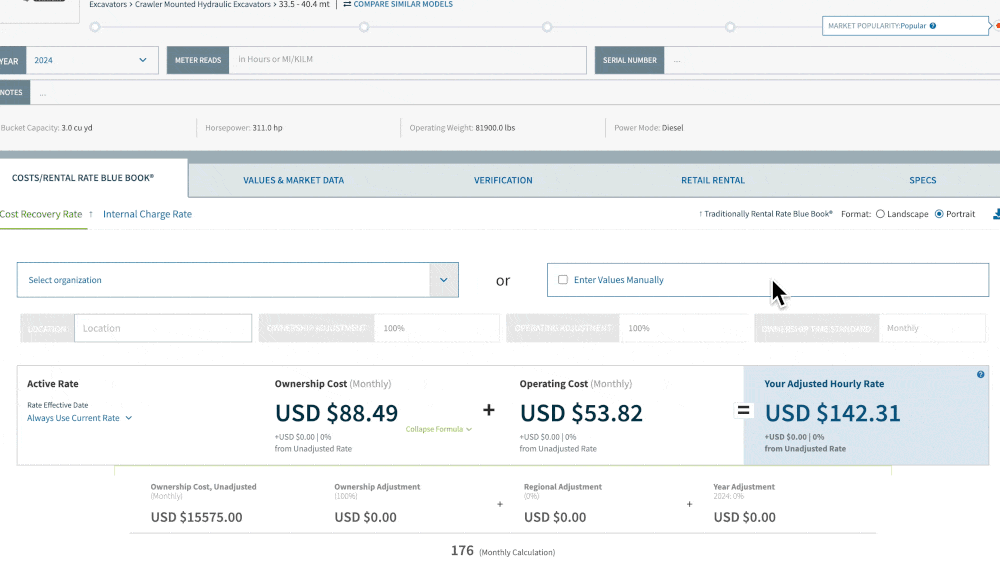Click the Market Popularity help icon
Viewport: 1000px width, 563px height.
932,26
